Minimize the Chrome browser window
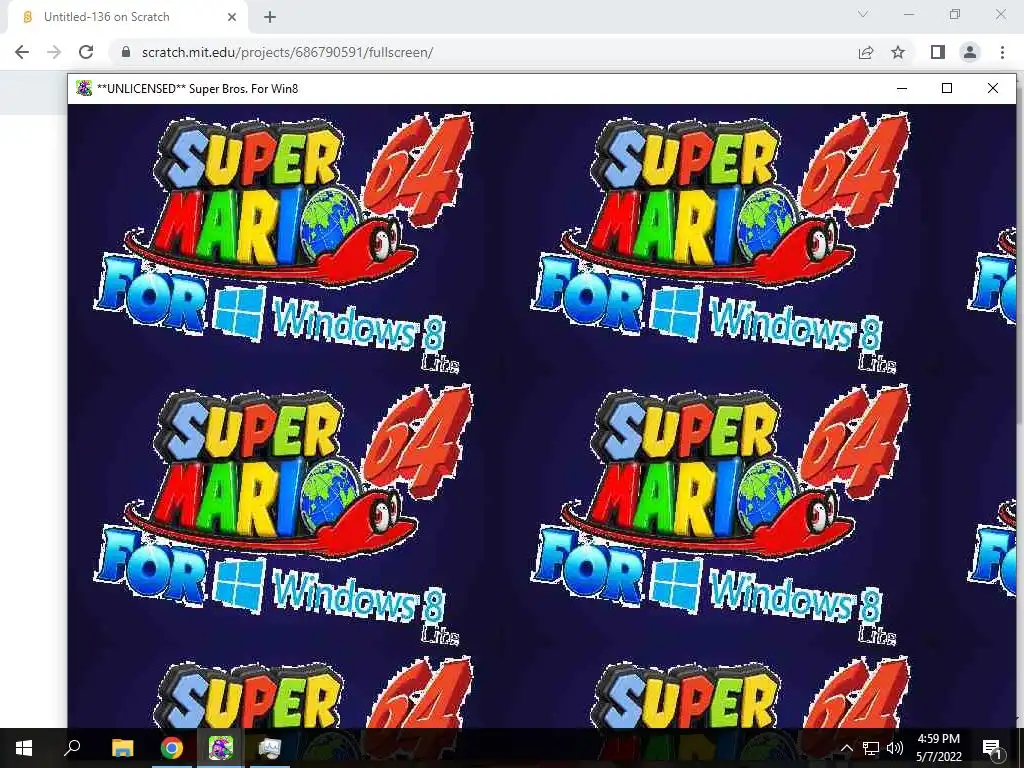The height and width of the screenshot is (768, 1024). 908,14
